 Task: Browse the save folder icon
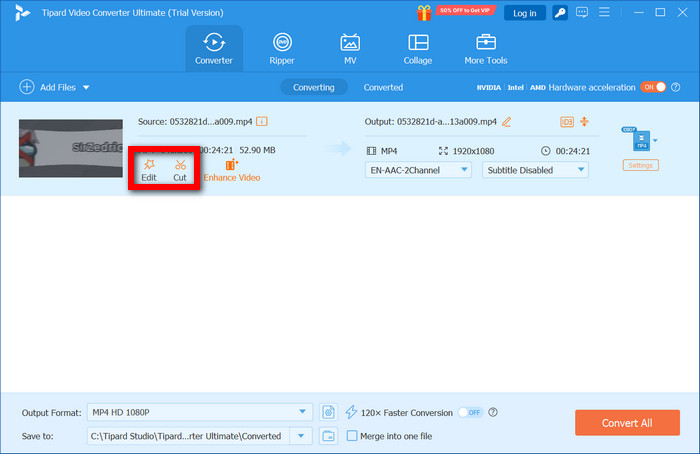[329, 435]
